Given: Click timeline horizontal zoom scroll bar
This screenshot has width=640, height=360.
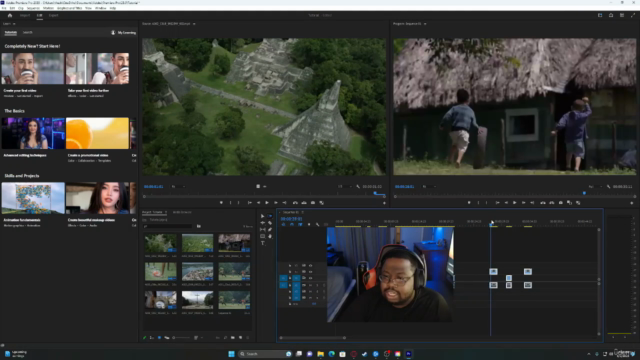Looking at the screenshot, I should point(312,338).
